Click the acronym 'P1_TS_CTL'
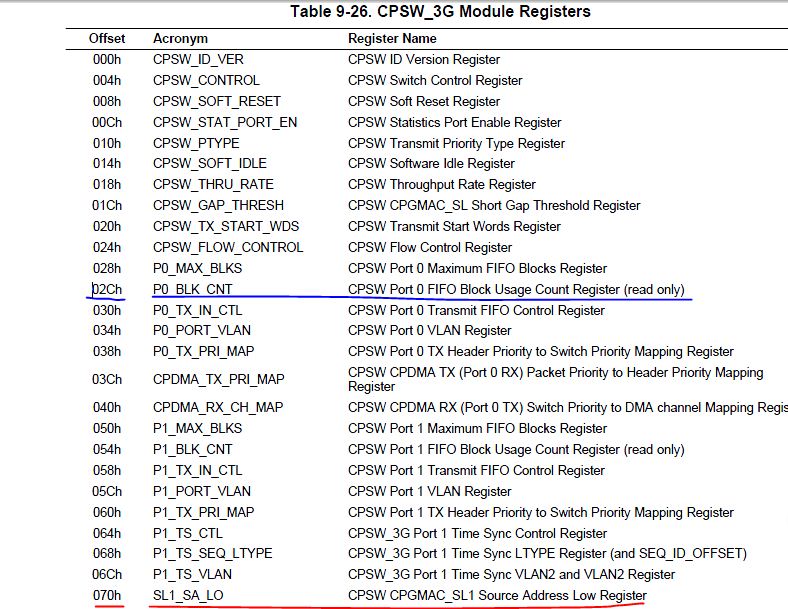788x609 pixels. coord(187,534)
